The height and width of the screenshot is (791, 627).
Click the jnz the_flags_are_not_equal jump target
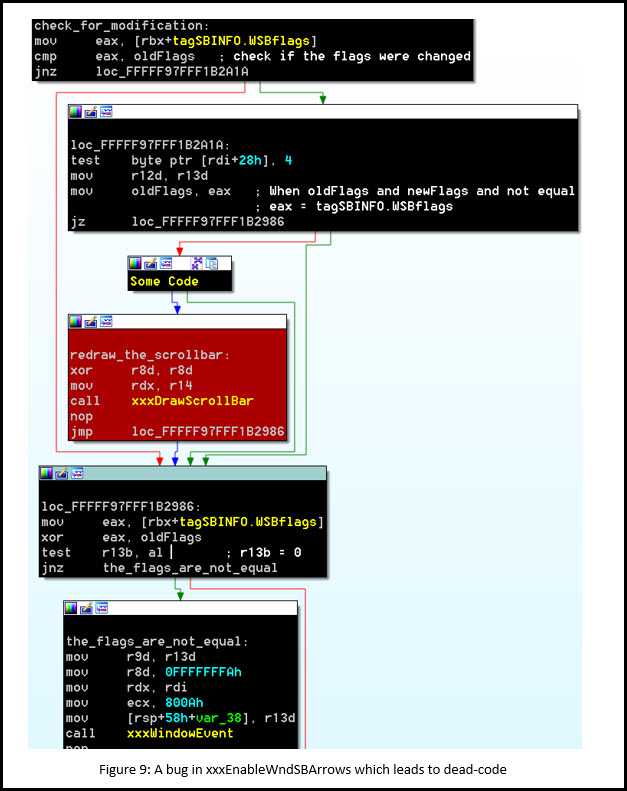[190, 568]
